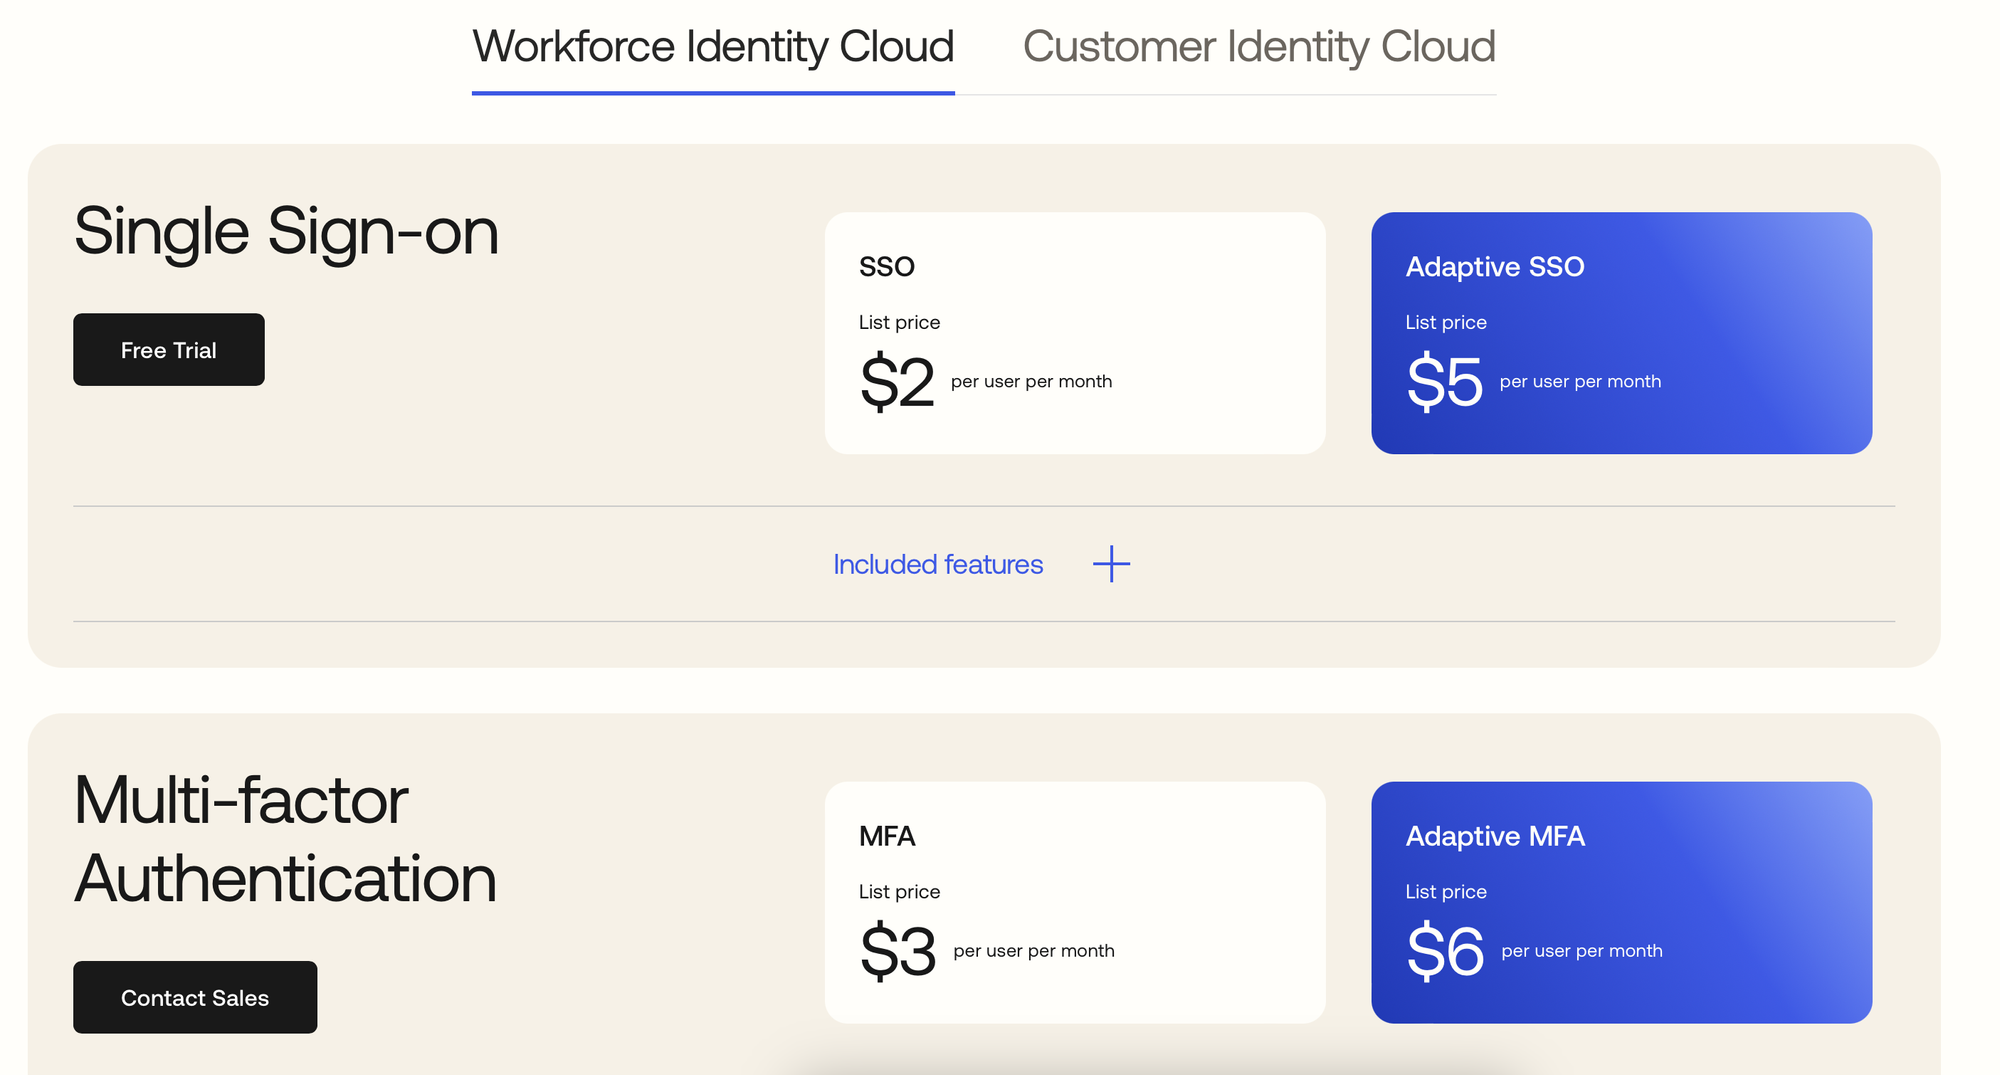Click the Free Trial button
Image resolution: width=2000 pixels, height=1075 pixels.
click(169, 350)
